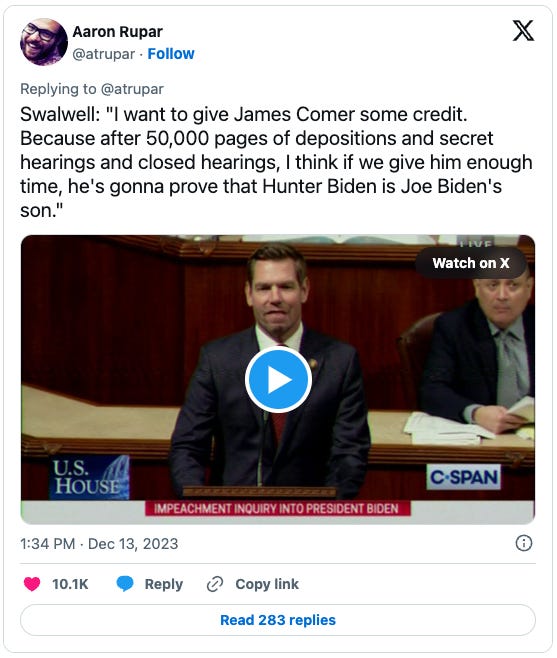Image resolution: width=557 pixels, height=658 pixels.
Task: Click the tweet text about James Comer
Action: [x=276, y=162]
